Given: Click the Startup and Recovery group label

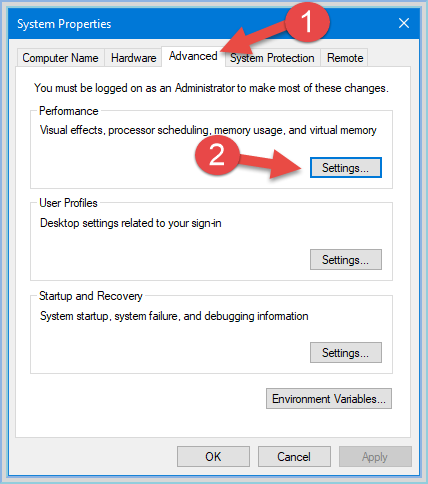Looking at the screenshot, I should (91, 296).
